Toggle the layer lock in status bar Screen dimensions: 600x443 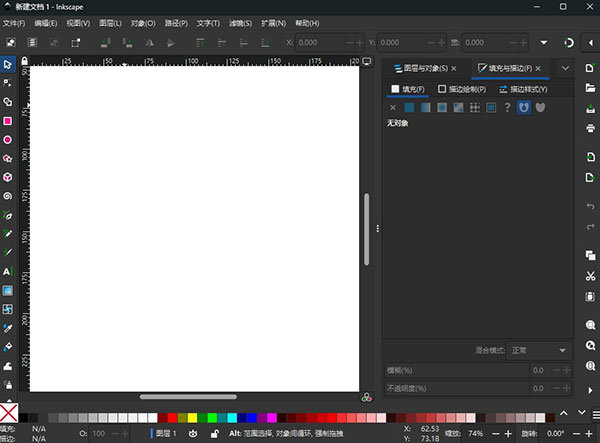point(216,433)
